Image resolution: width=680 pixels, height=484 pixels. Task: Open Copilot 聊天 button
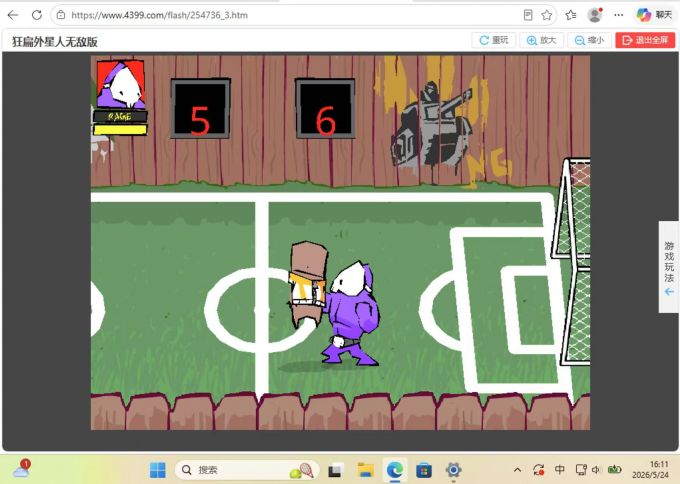(654, 15)
